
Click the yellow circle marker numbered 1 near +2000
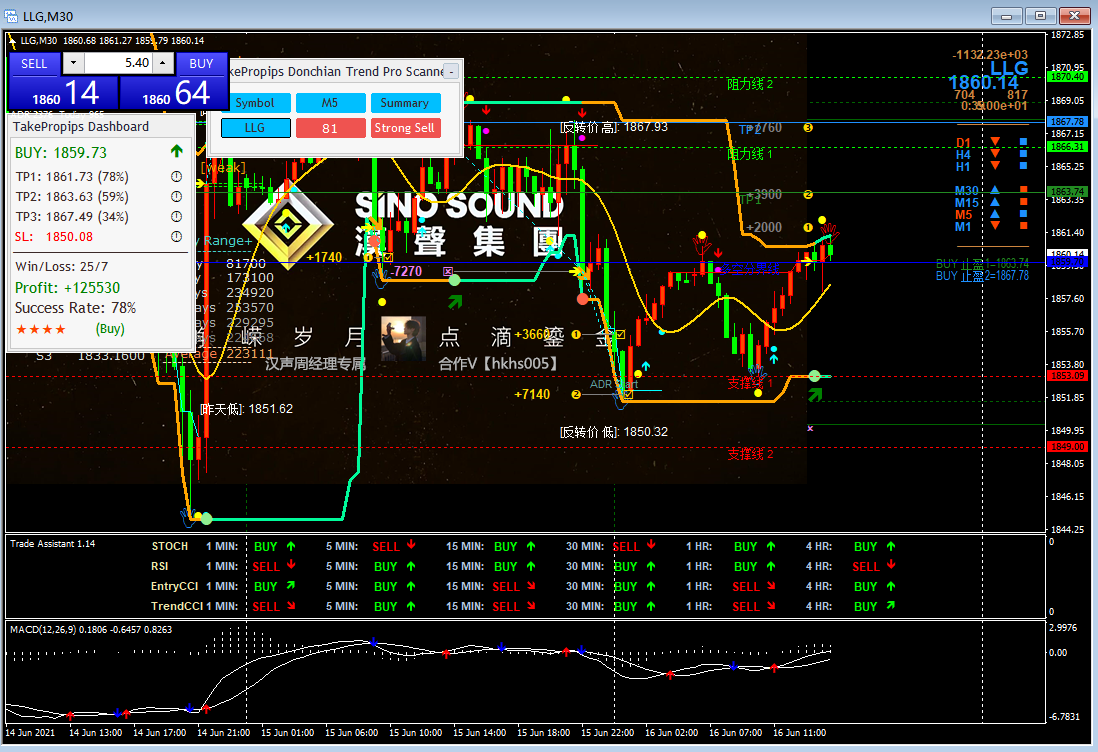[808, 227]
